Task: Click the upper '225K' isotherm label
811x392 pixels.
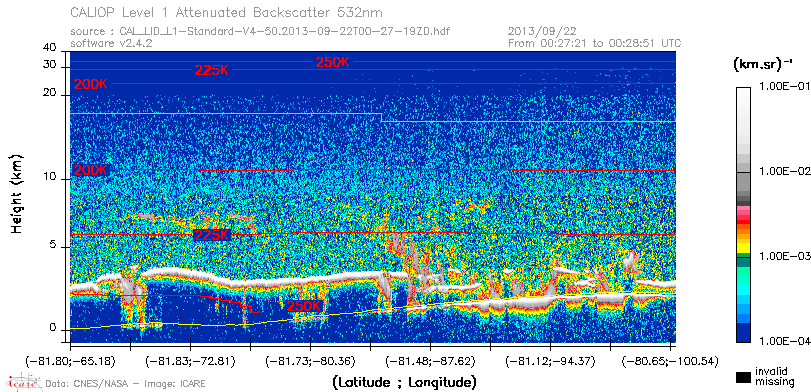Action: tap(212, 70)
